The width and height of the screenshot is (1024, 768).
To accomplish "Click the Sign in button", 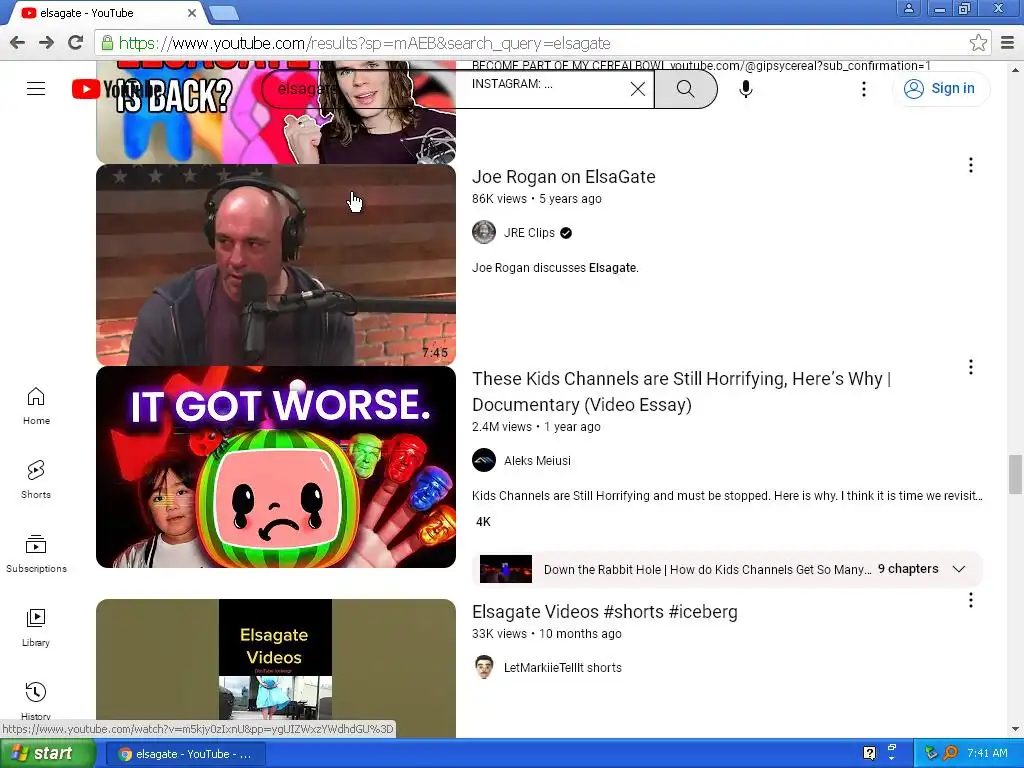I will (x=940, y=88).
